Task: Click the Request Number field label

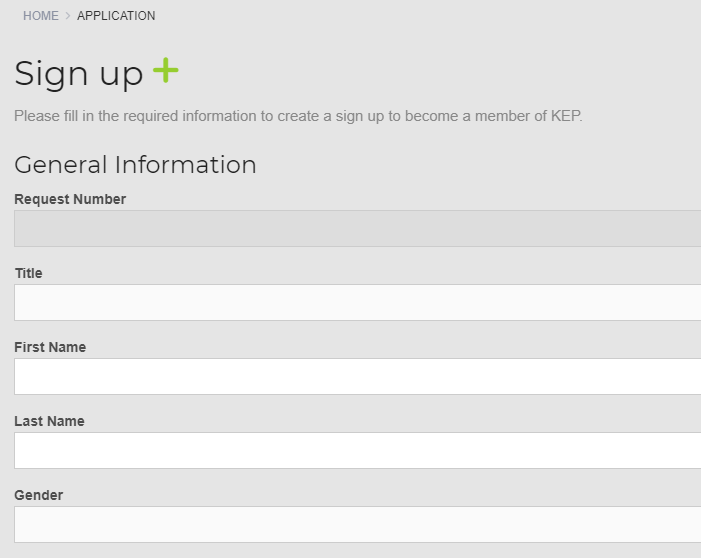Action: coord(70,199)
